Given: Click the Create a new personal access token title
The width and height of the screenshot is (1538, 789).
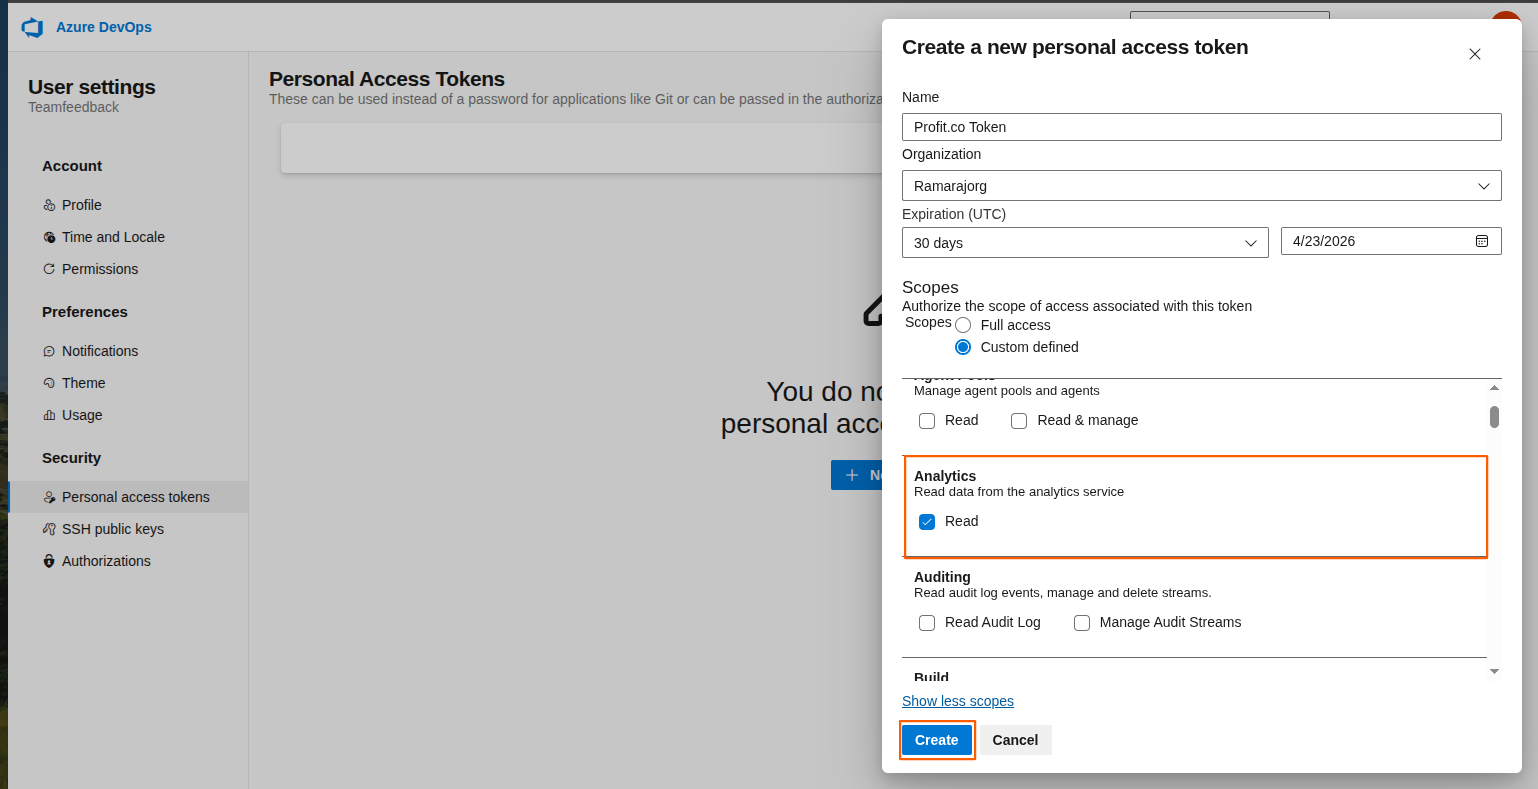Looking at the screenshot, I should [x=1075, y=47].
